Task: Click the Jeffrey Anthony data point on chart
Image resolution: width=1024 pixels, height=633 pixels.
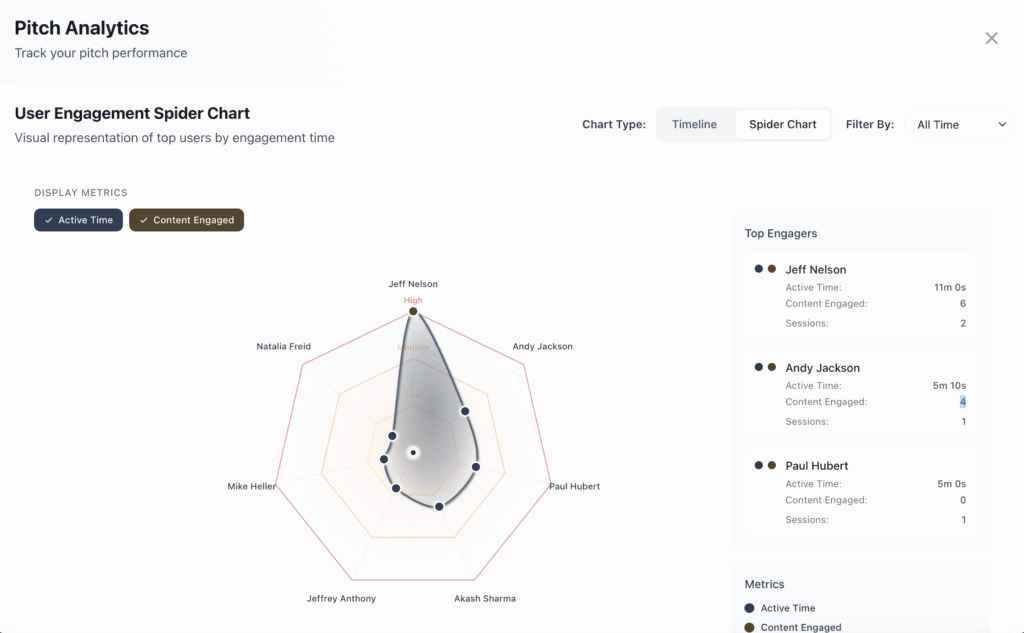Action: pos(396,489)
